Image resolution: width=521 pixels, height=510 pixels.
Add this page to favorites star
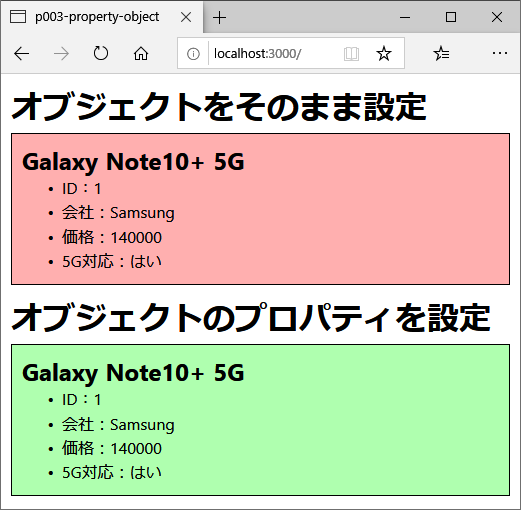point(384,53)
